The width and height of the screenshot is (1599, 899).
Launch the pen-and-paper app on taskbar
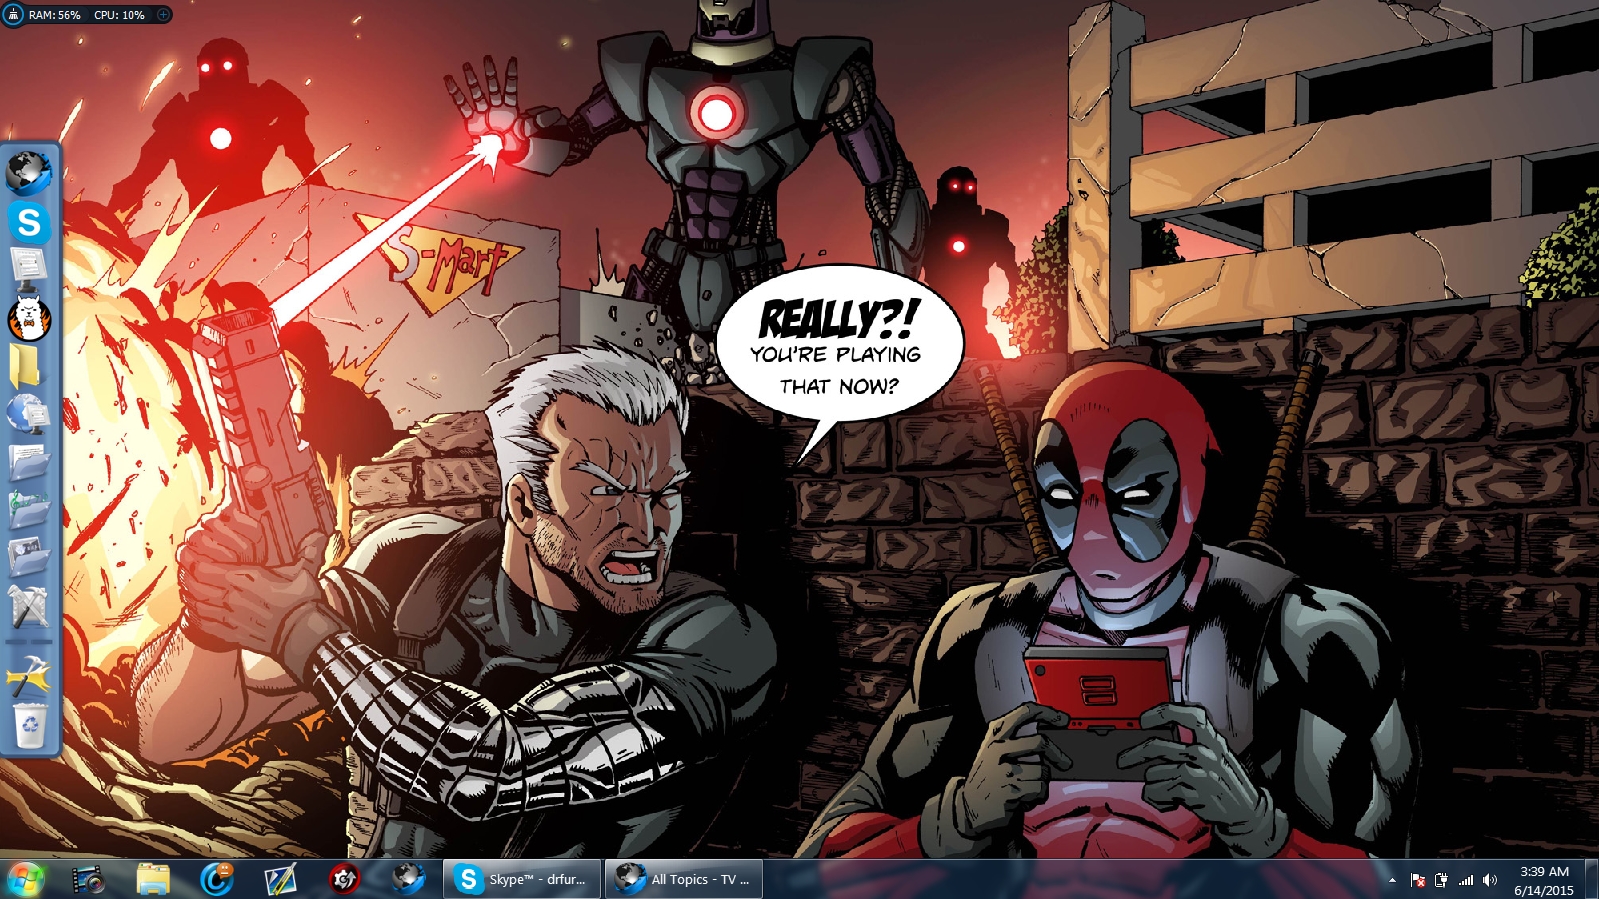280,879
